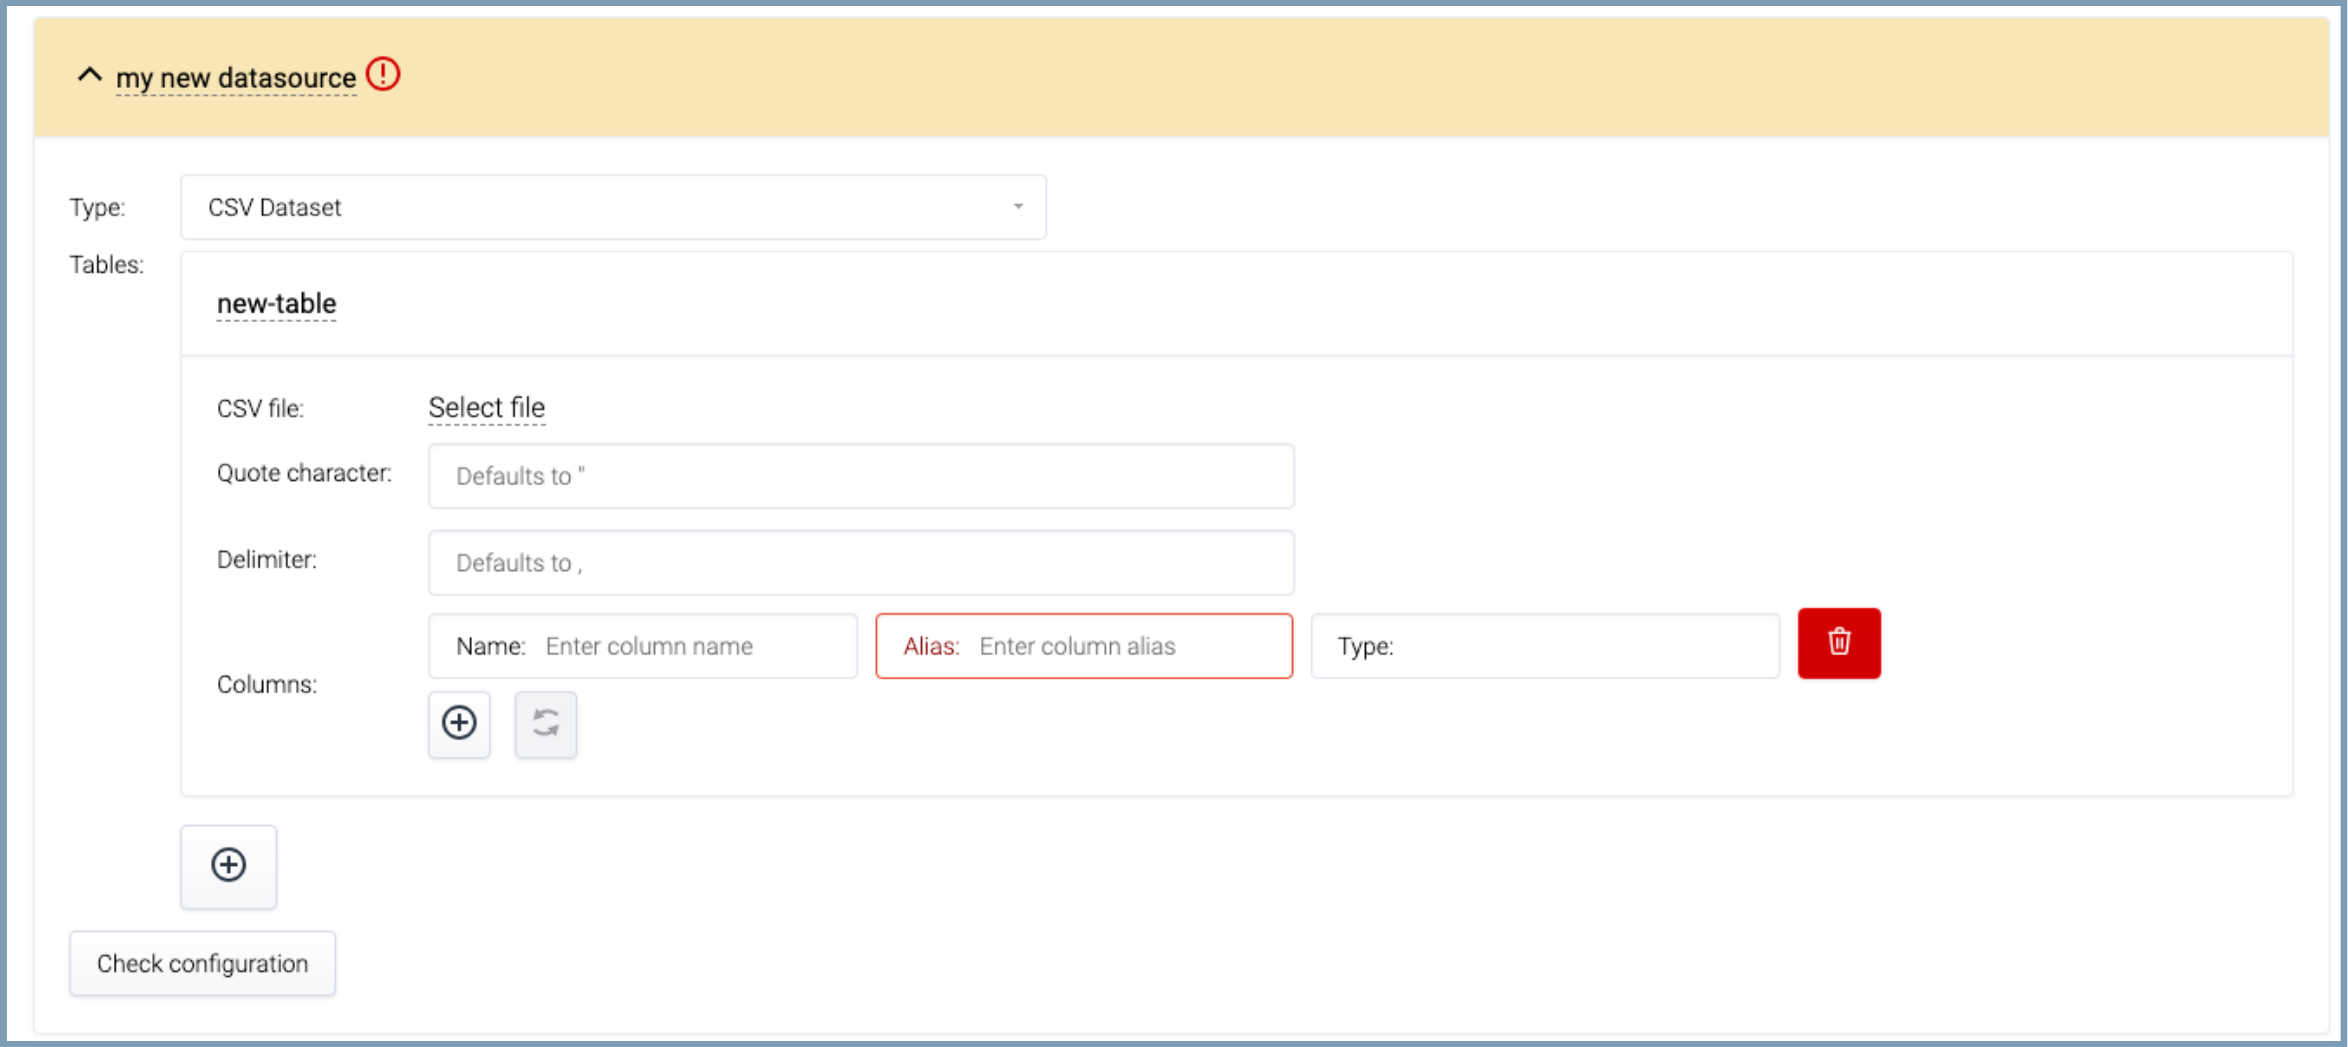Viewport: 2348px width, 1047px height.
Task: Click the column Name input field
Action: 690,646
